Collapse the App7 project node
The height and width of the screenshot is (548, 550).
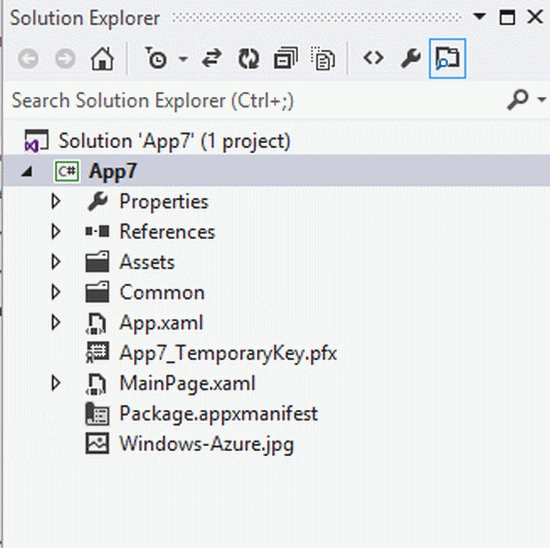pos(27,172)
